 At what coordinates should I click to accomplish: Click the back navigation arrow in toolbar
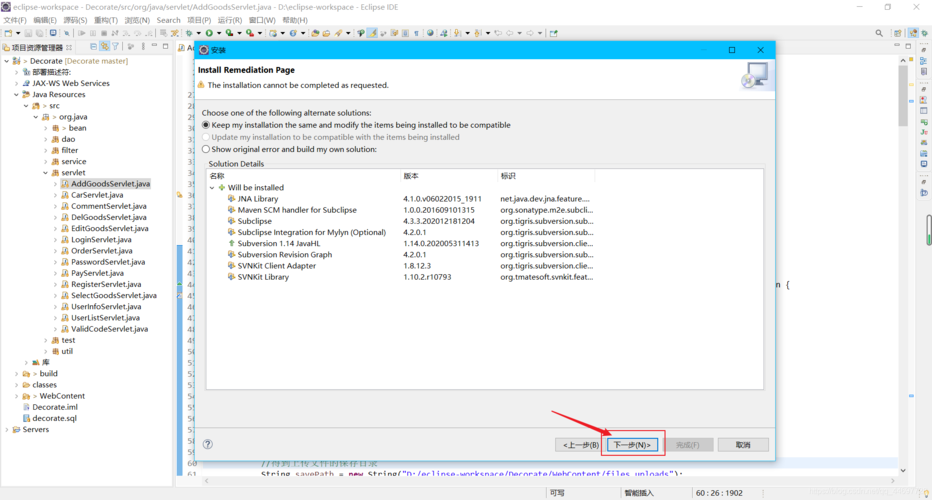tap(509, 33)
